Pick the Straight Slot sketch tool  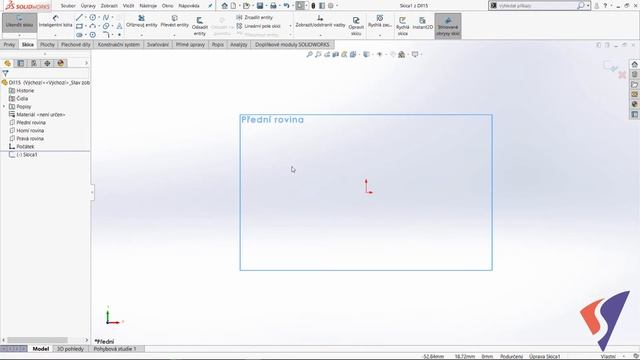tap(80, 35)
